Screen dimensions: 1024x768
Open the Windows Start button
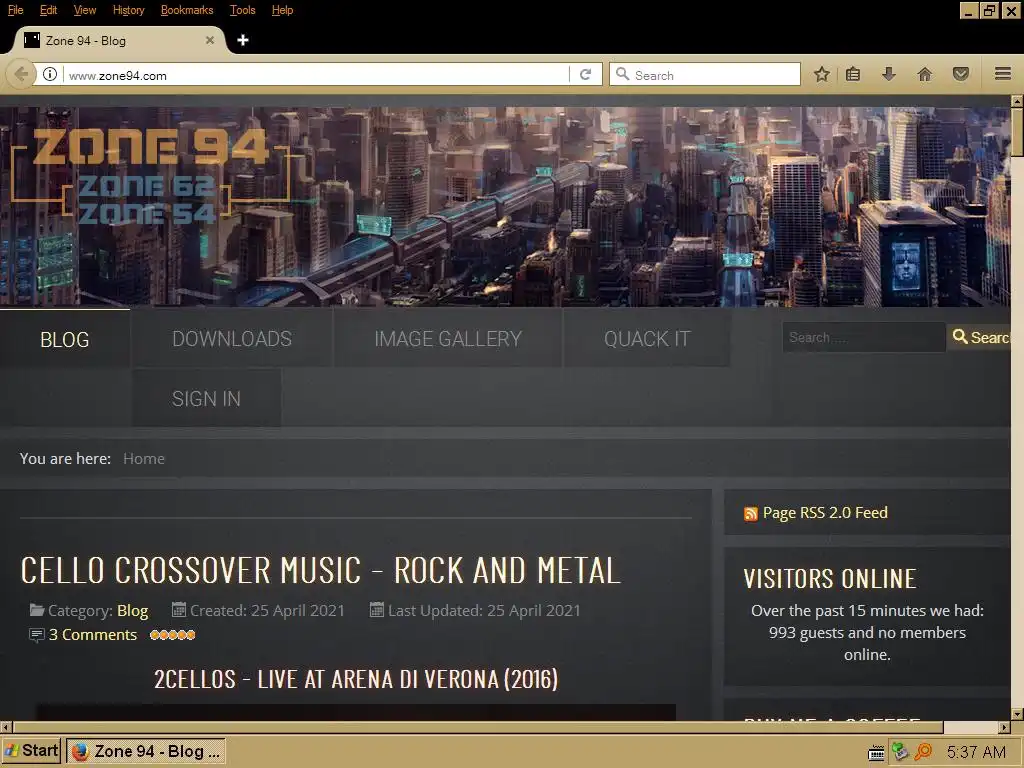(x=31, y=751)
